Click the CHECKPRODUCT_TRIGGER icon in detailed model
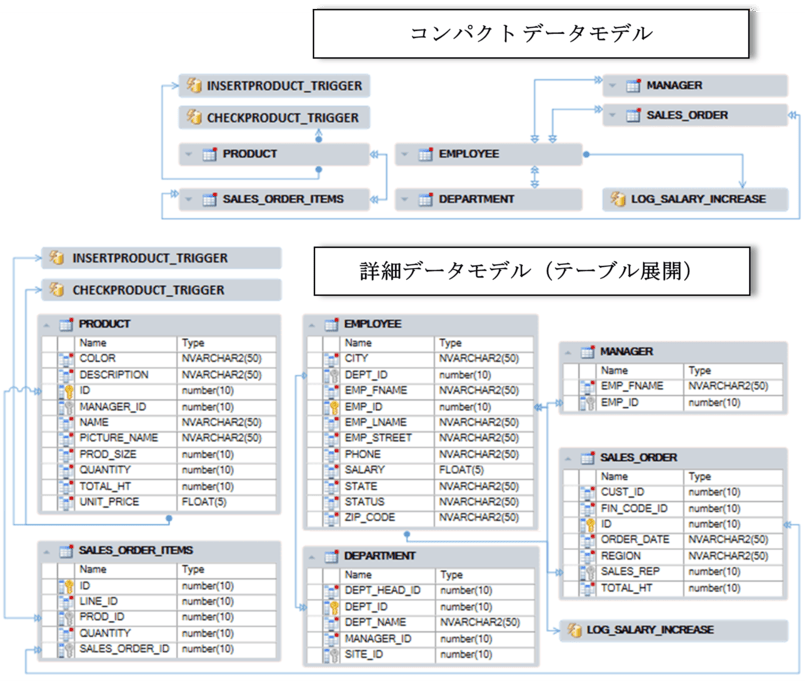This screenshot has width=805, height=681. tap(57, 290)
